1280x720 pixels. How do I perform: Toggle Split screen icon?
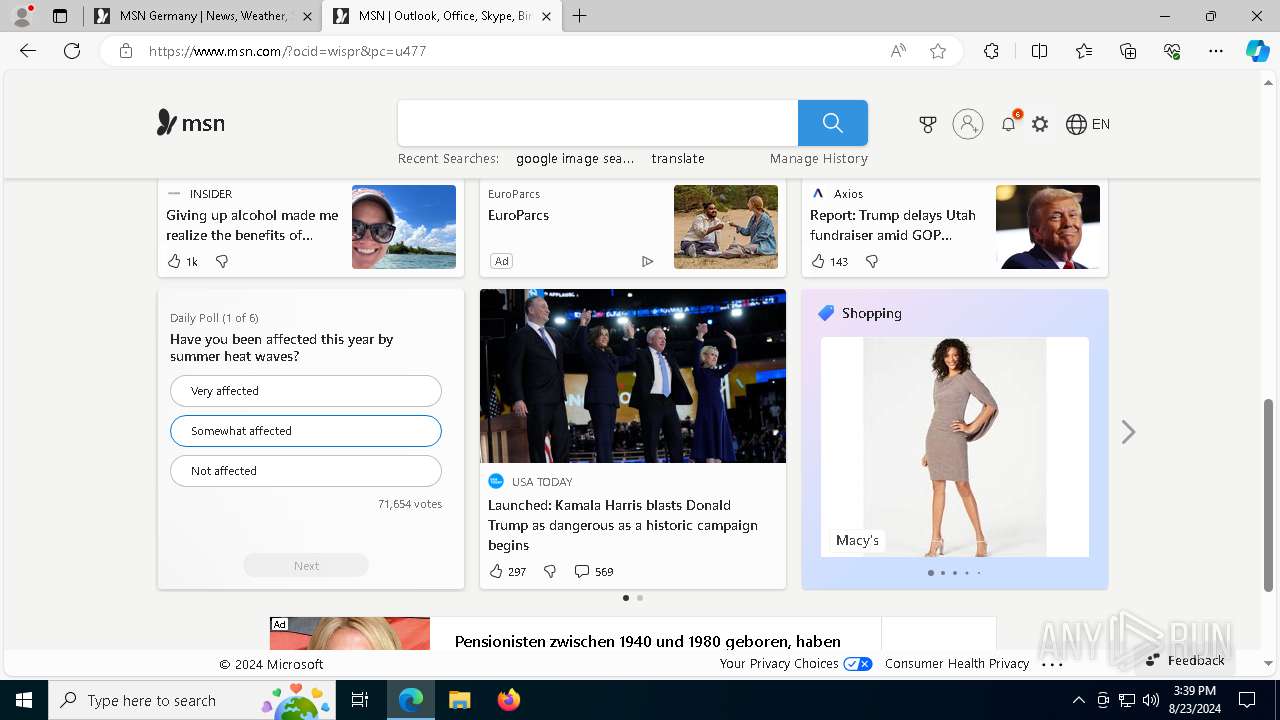(x=1039, y=51)
